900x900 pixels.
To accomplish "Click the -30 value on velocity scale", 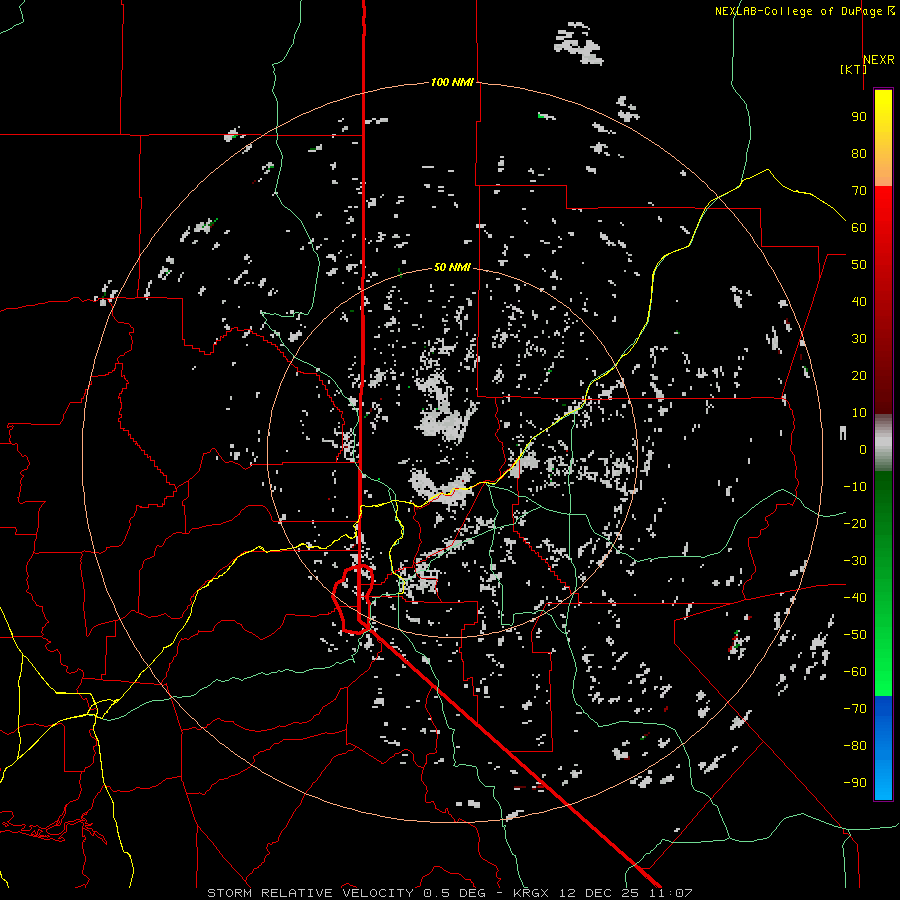I will (x=855, y=561).
